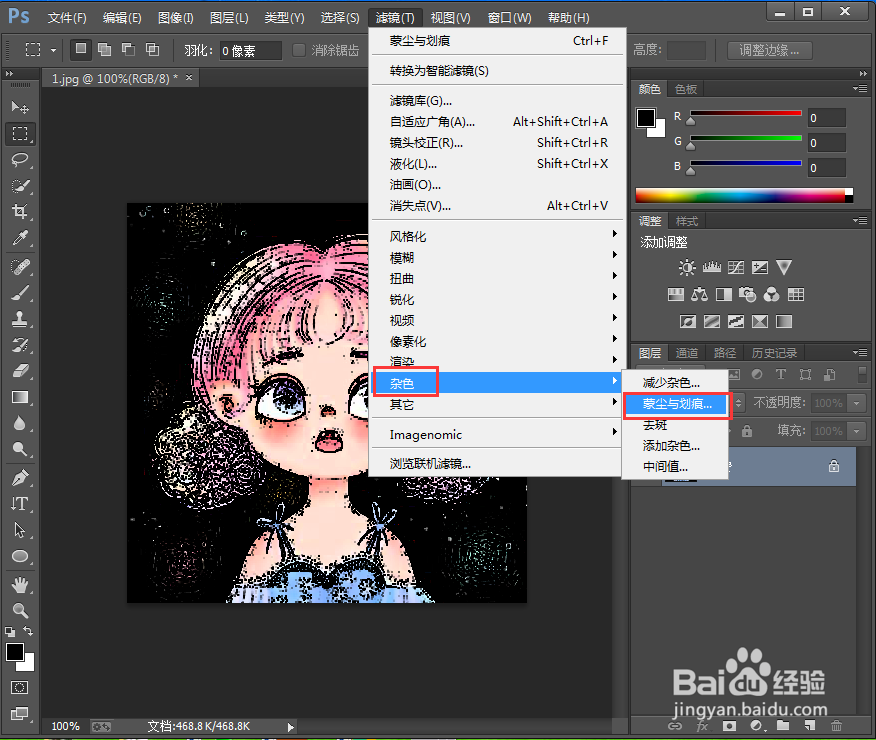876x740 pixels.
Task: Swap foreground and background colors icon
Action: pyautogui.click(x=28, y=631)
